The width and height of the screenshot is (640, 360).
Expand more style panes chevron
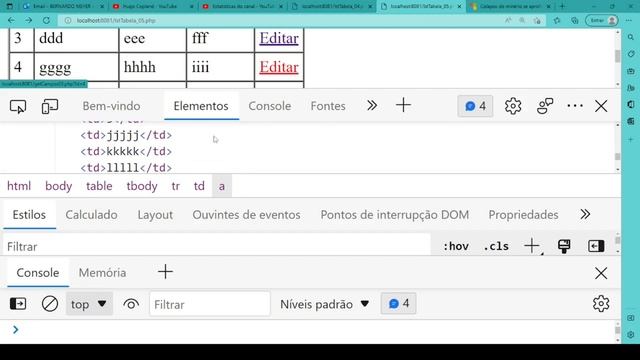pyautogui.click(x=585, y=214)
